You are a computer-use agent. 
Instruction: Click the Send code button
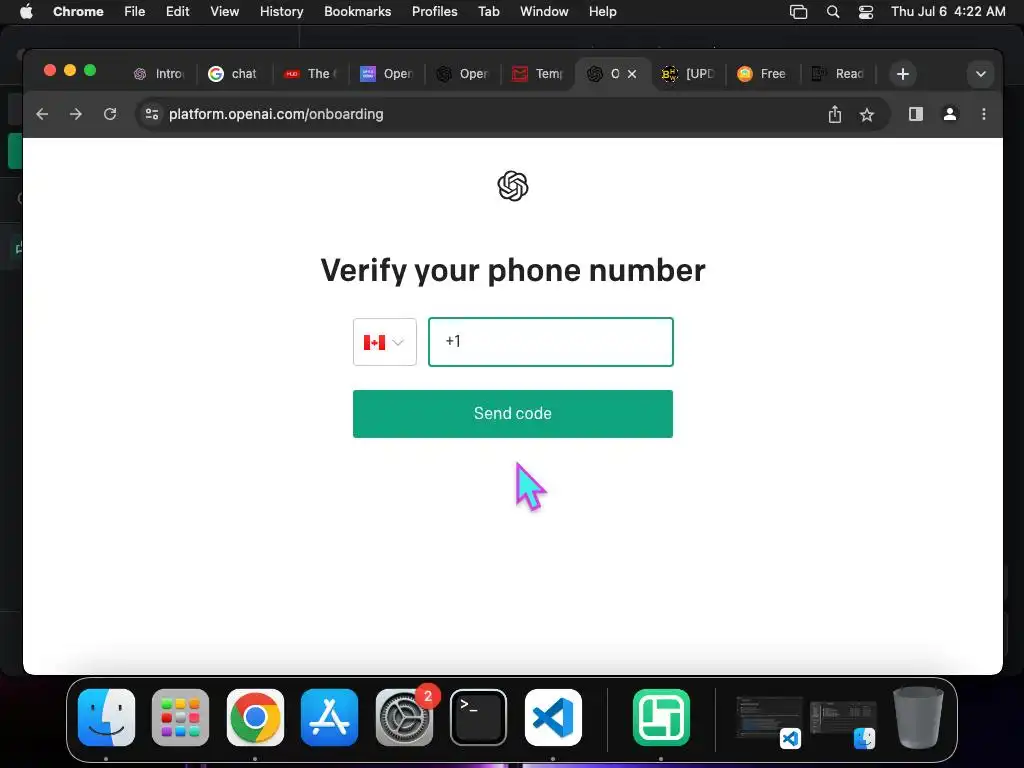tap(513, 413)
